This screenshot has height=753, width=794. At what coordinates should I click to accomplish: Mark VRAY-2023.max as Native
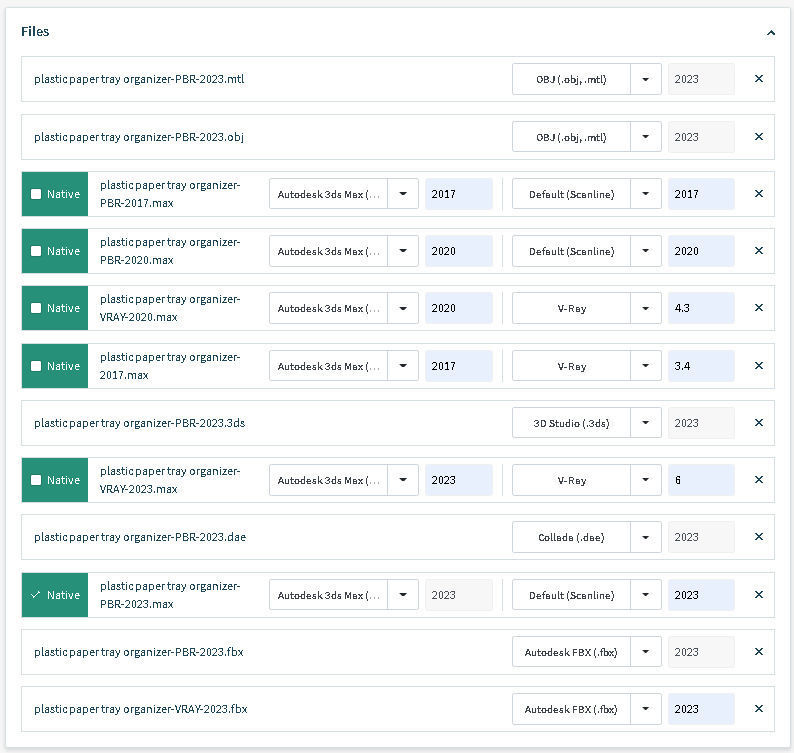tap(36, 480)
